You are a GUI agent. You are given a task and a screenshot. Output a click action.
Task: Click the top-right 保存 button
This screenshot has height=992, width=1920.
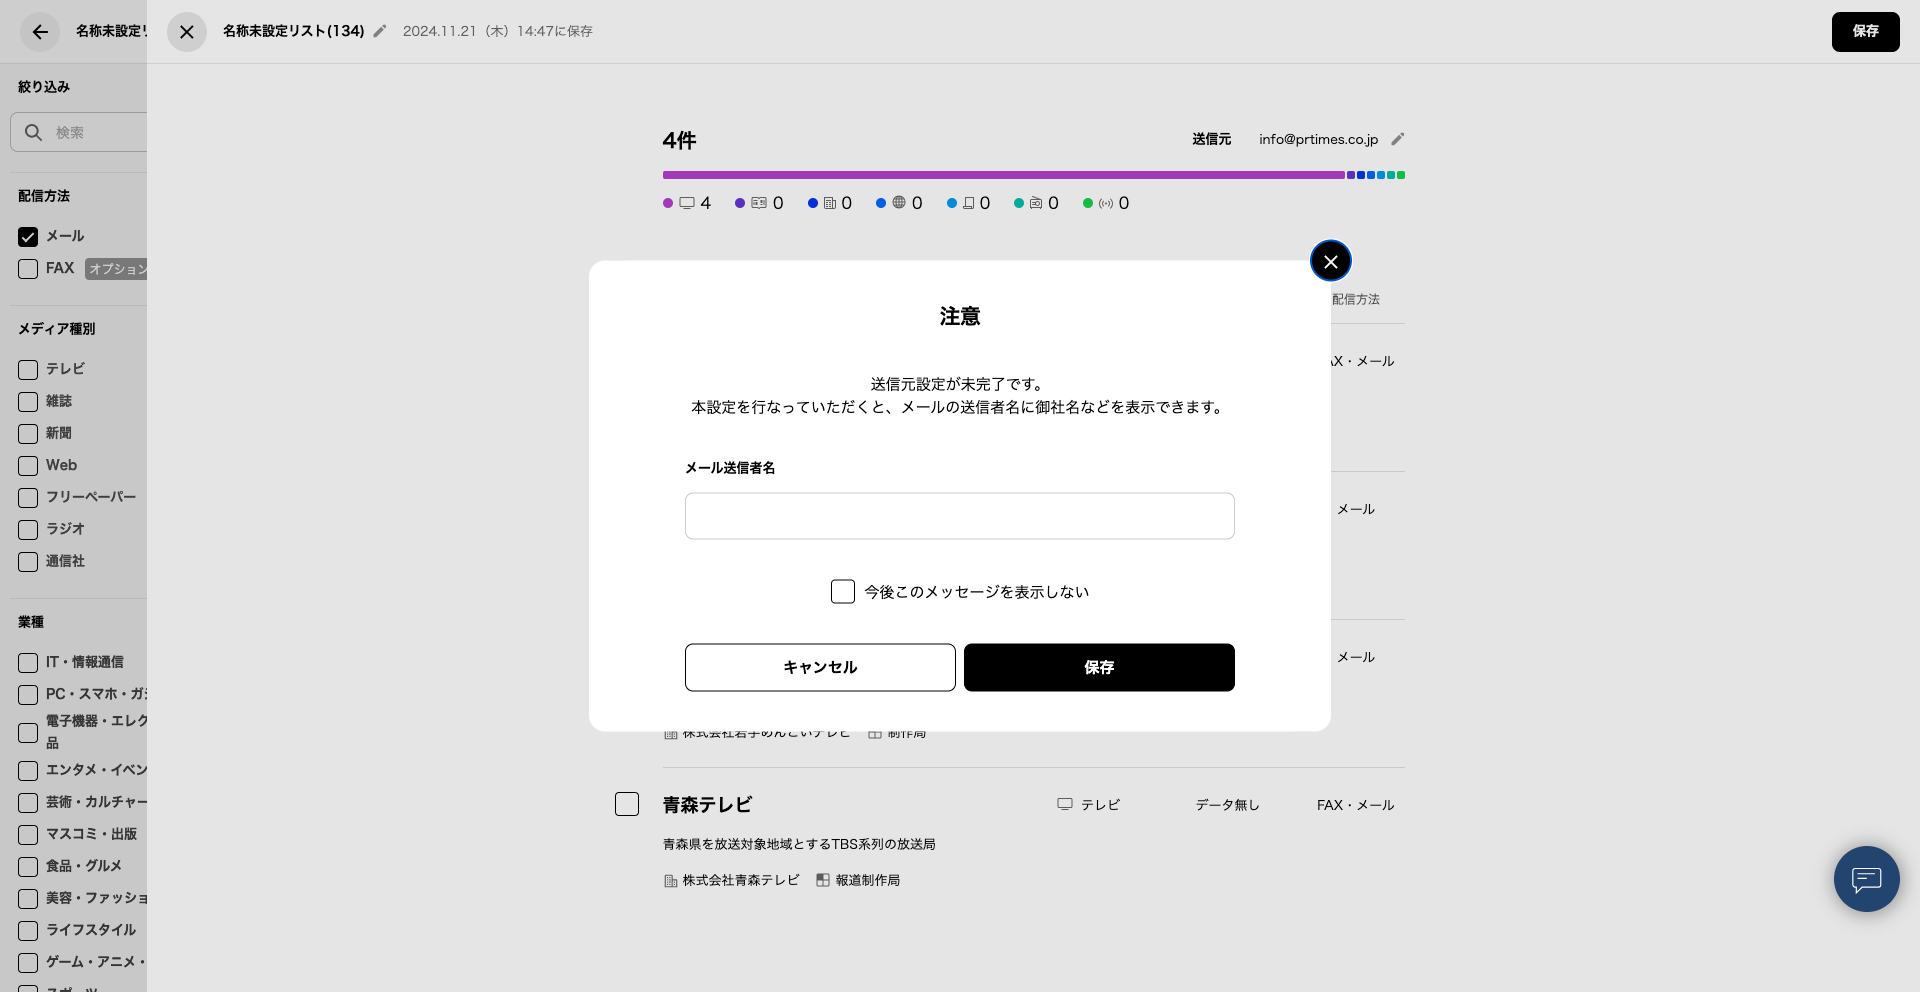point(1865,32)
